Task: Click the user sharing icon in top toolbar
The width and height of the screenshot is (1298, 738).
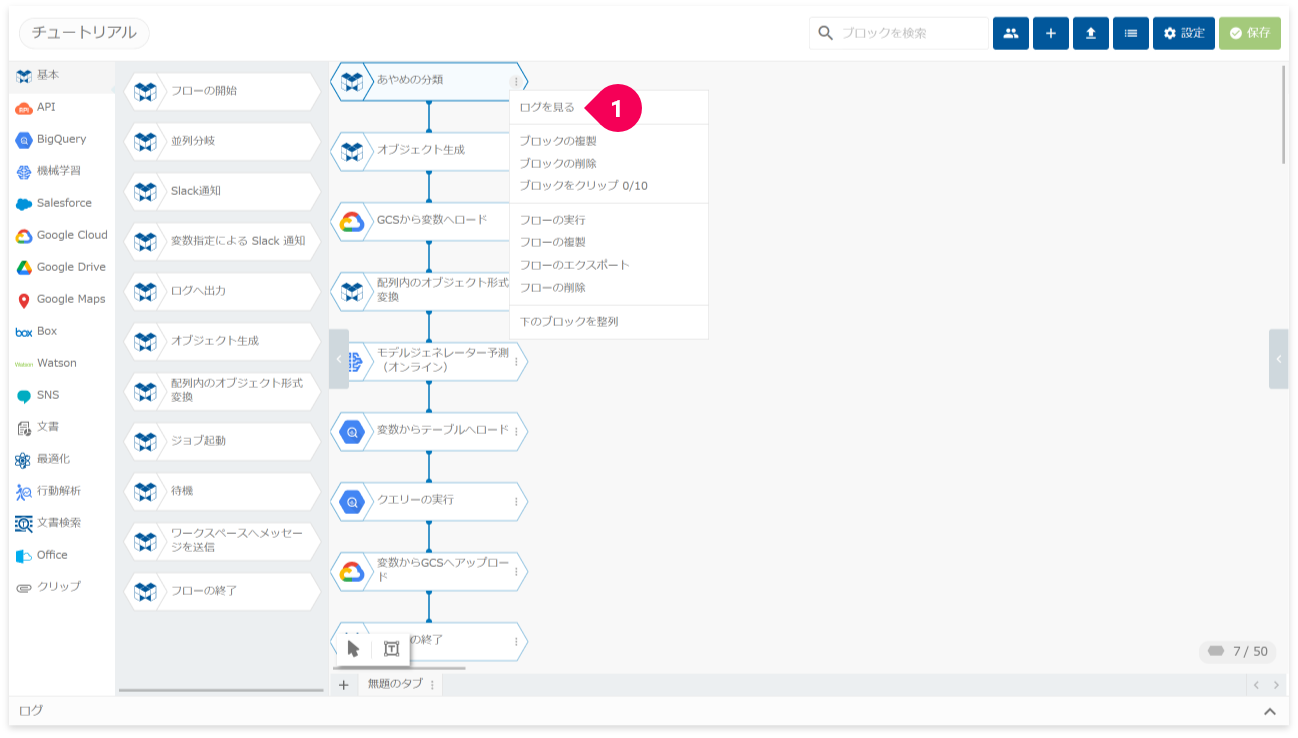Action: coord(1010,33)
